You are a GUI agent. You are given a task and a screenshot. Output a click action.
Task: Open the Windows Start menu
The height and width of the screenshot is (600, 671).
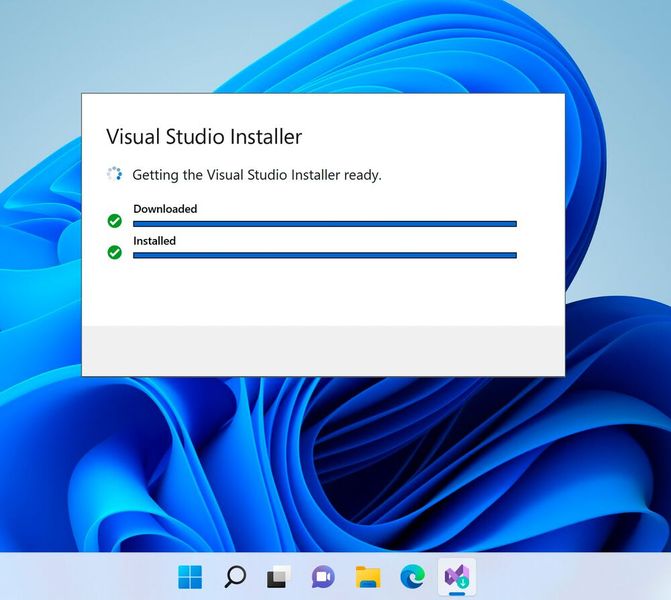click(x=190, y=577)
